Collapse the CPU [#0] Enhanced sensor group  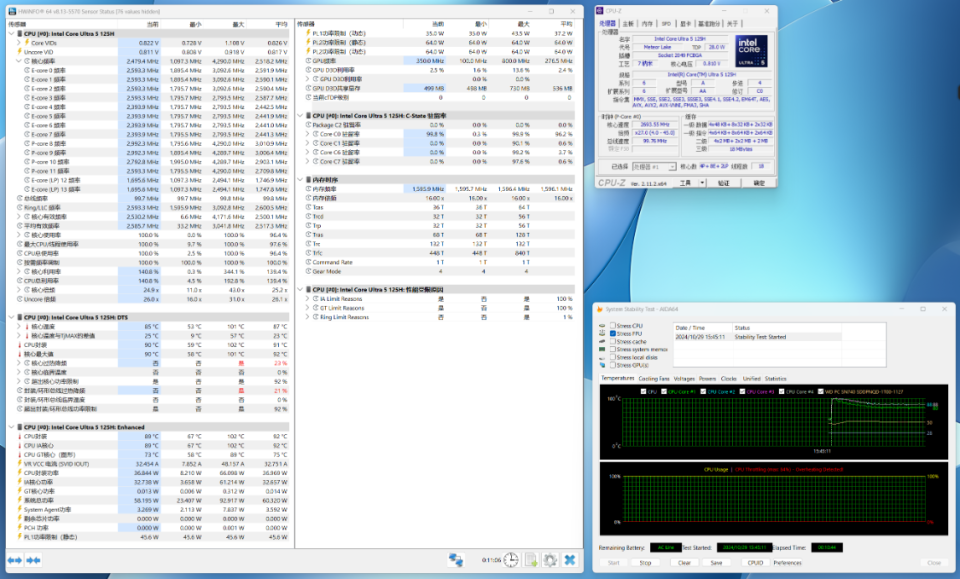point(12,427)
